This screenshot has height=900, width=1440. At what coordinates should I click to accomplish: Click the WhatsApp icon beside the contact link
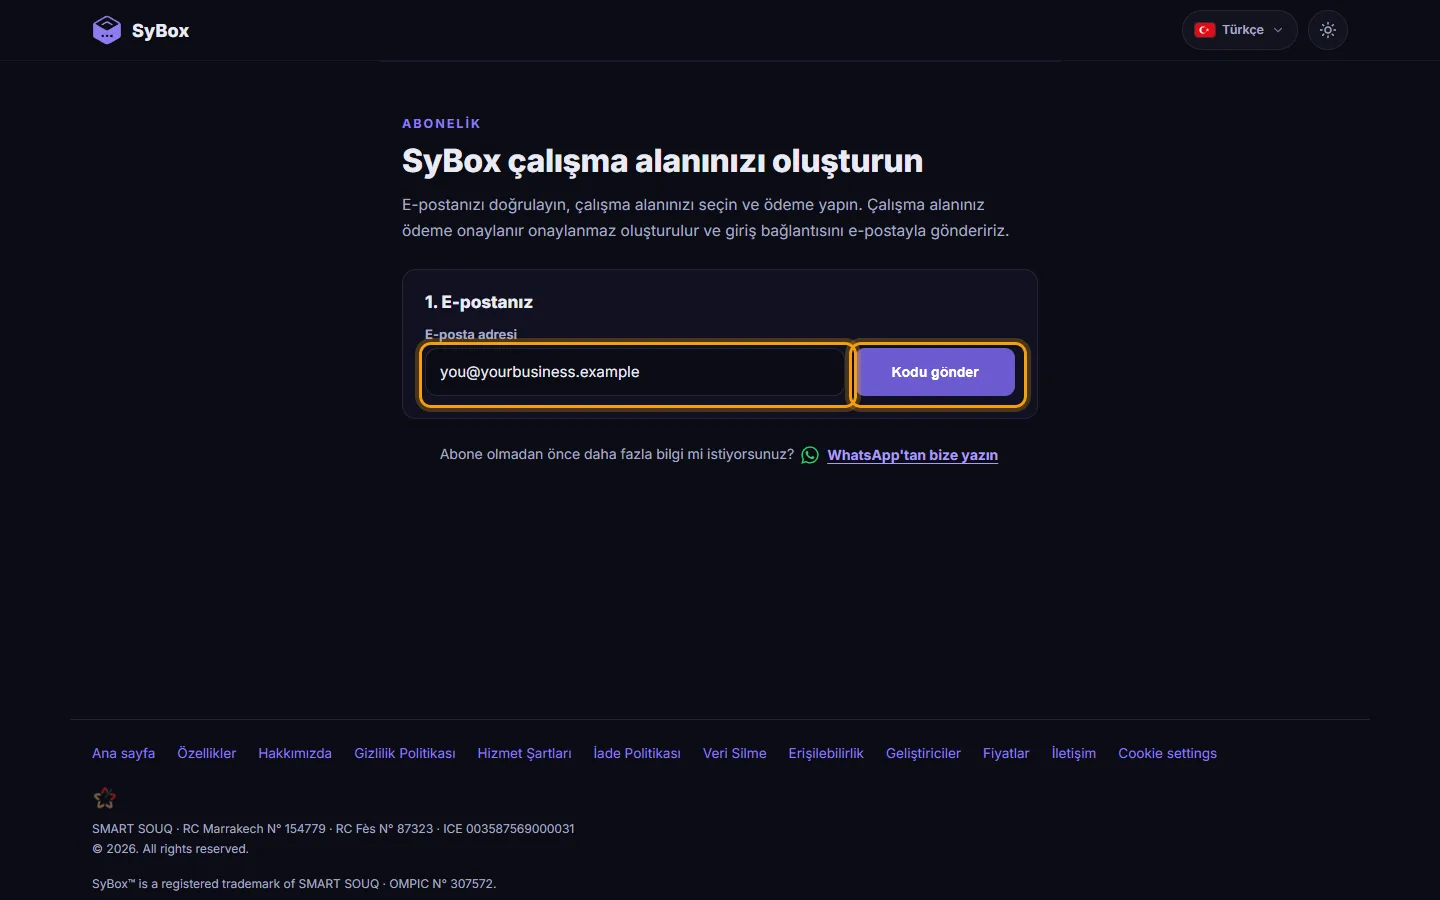click(810, 455)
